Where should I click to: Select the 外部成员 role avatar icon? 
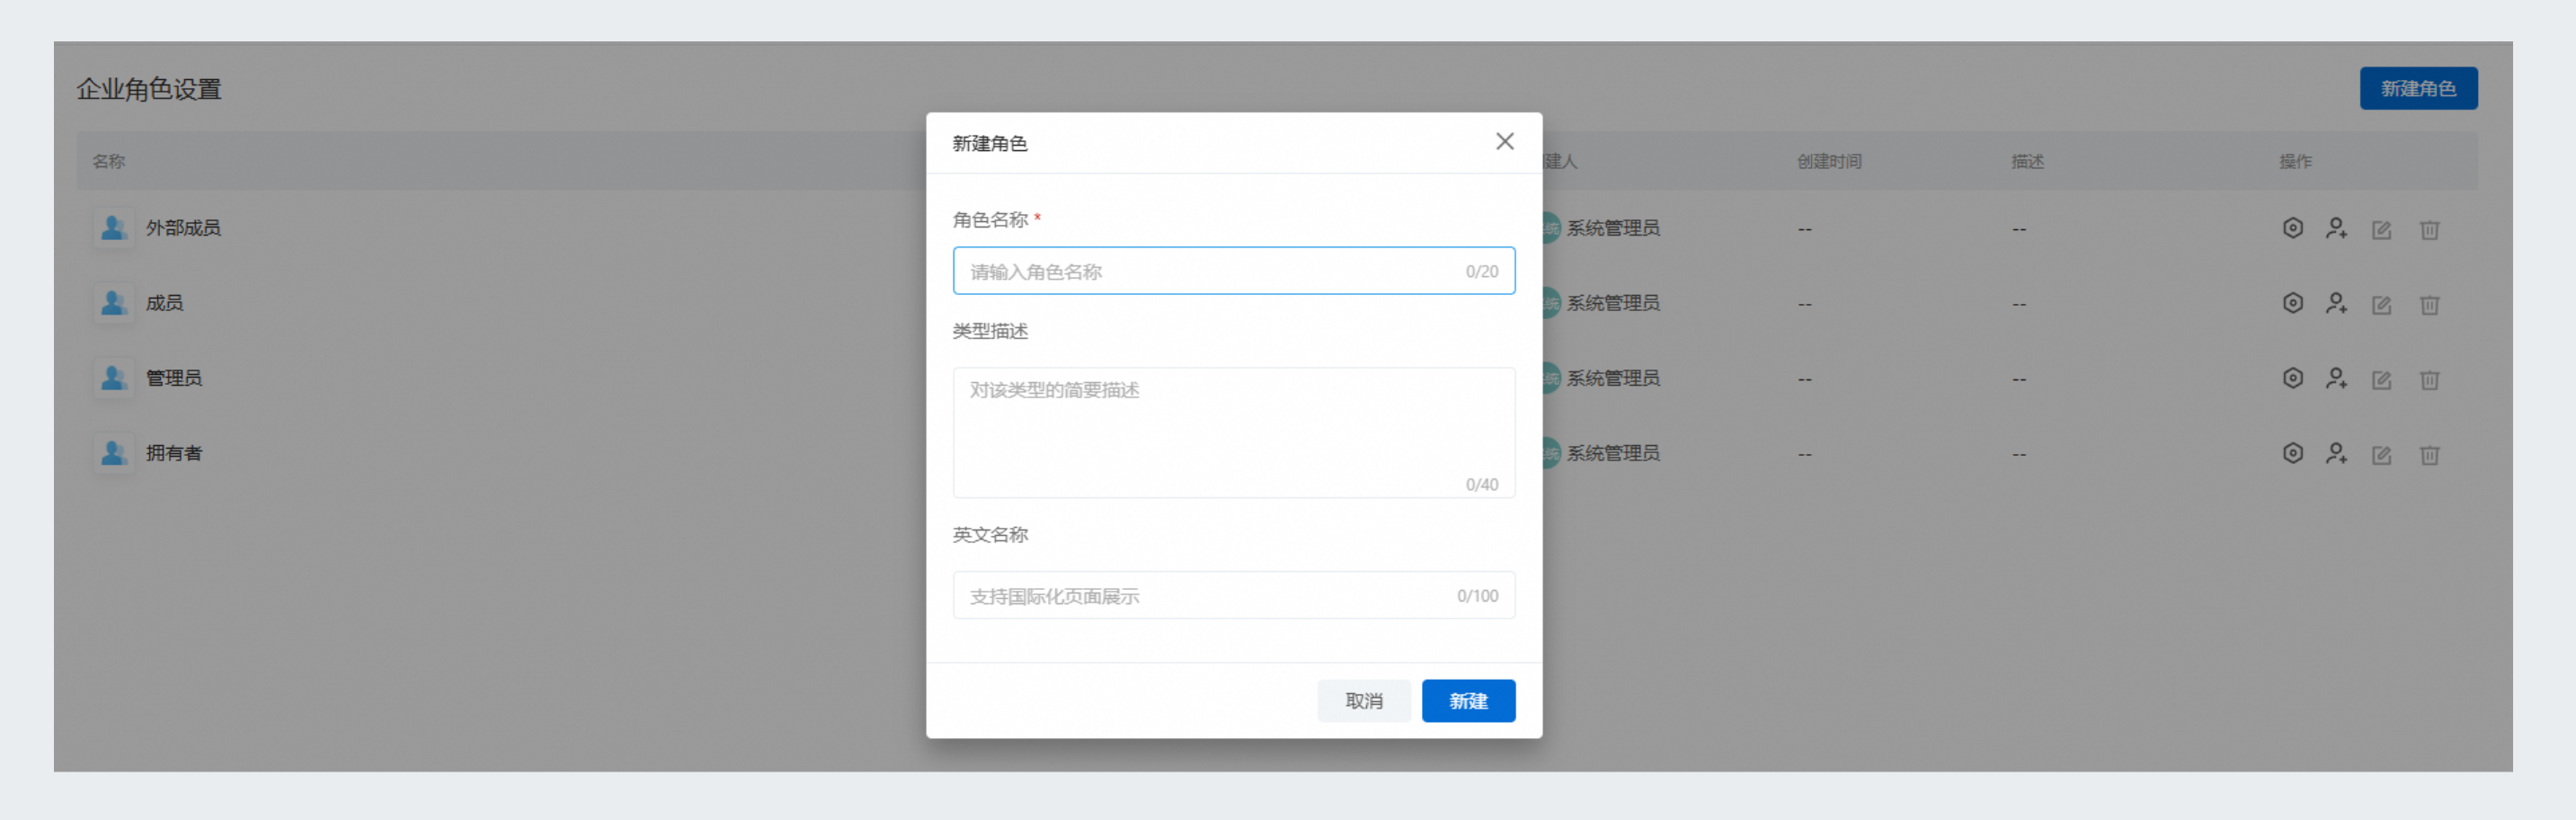[114, 228]
